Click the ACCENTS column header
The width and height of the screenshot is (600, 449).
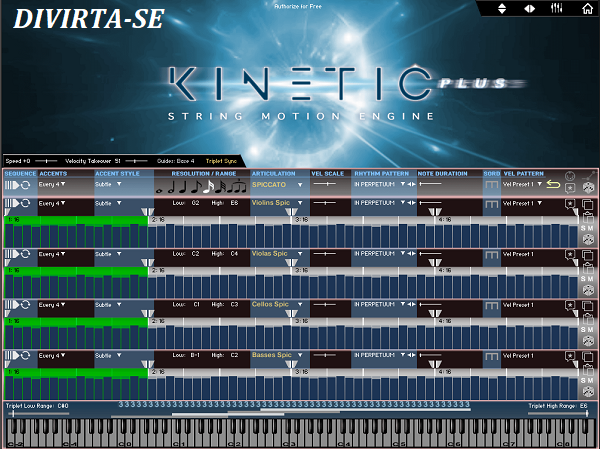coord(53,174)
